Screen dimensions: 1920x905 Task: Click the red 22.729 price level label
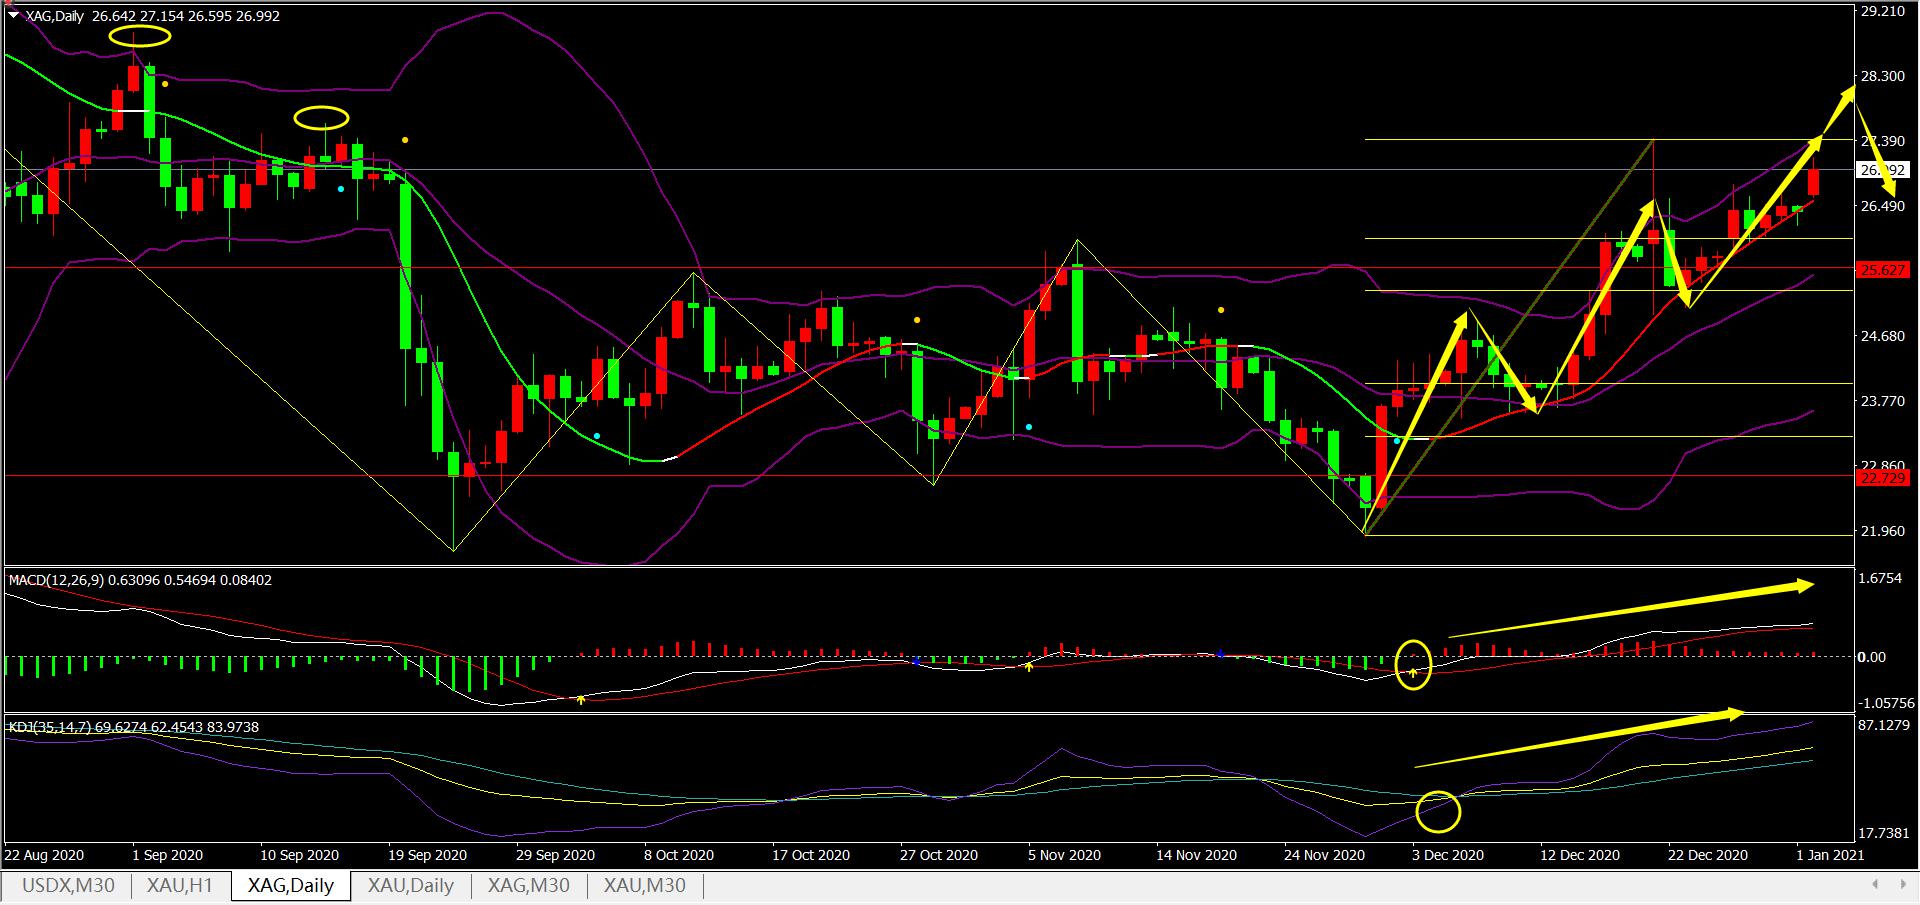point(1881,479)
